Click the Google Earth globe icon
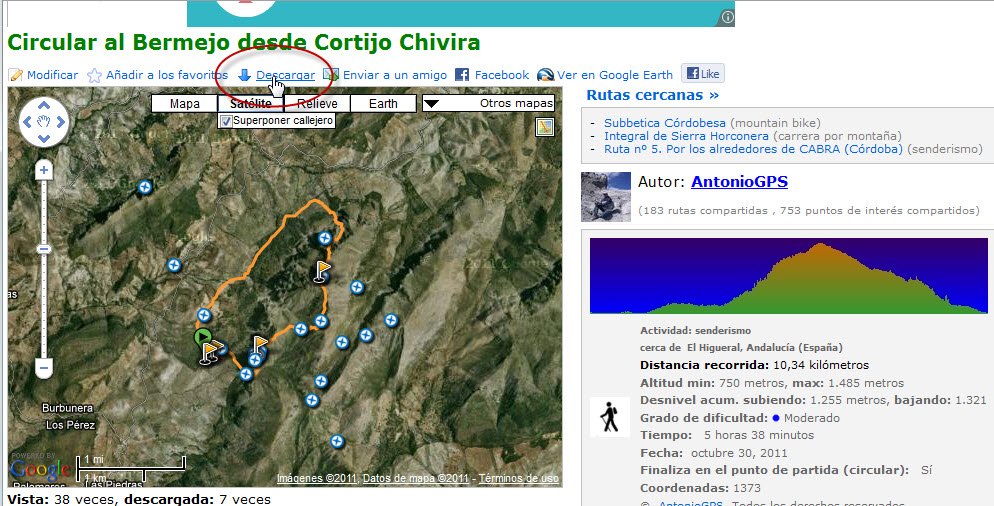 click(x=545, y=75)
